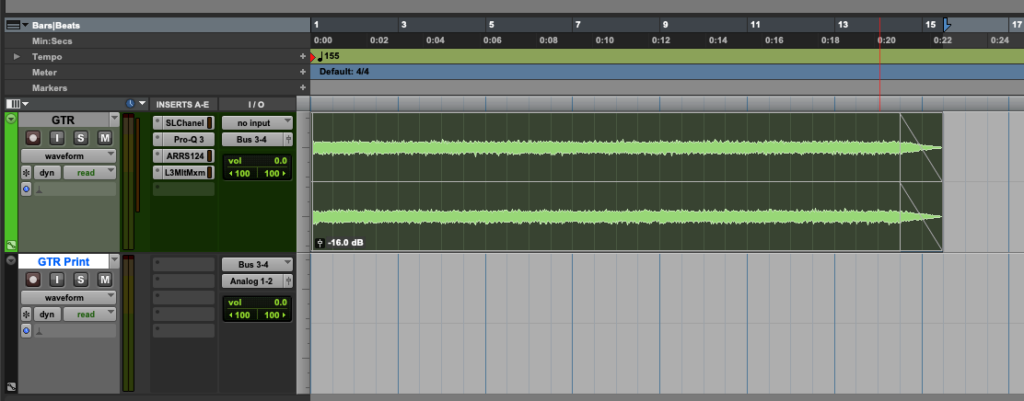Solo the GTR Print track

point(81,280)
